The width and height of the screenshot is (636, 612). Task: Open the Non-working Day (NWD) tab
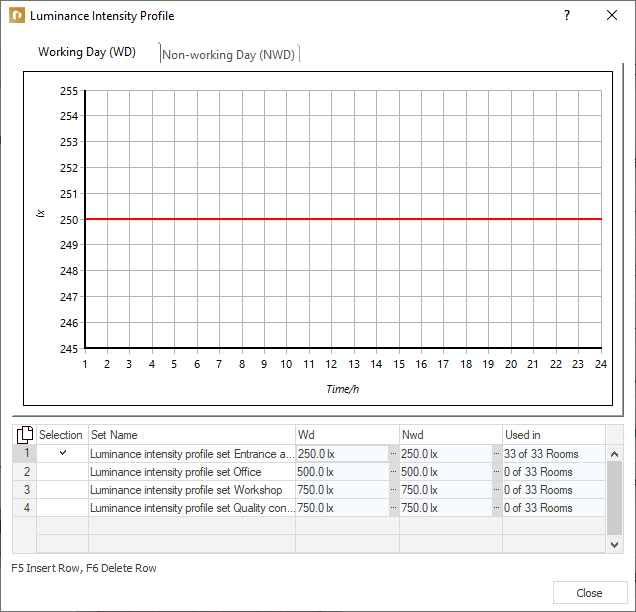coord(229,54)
